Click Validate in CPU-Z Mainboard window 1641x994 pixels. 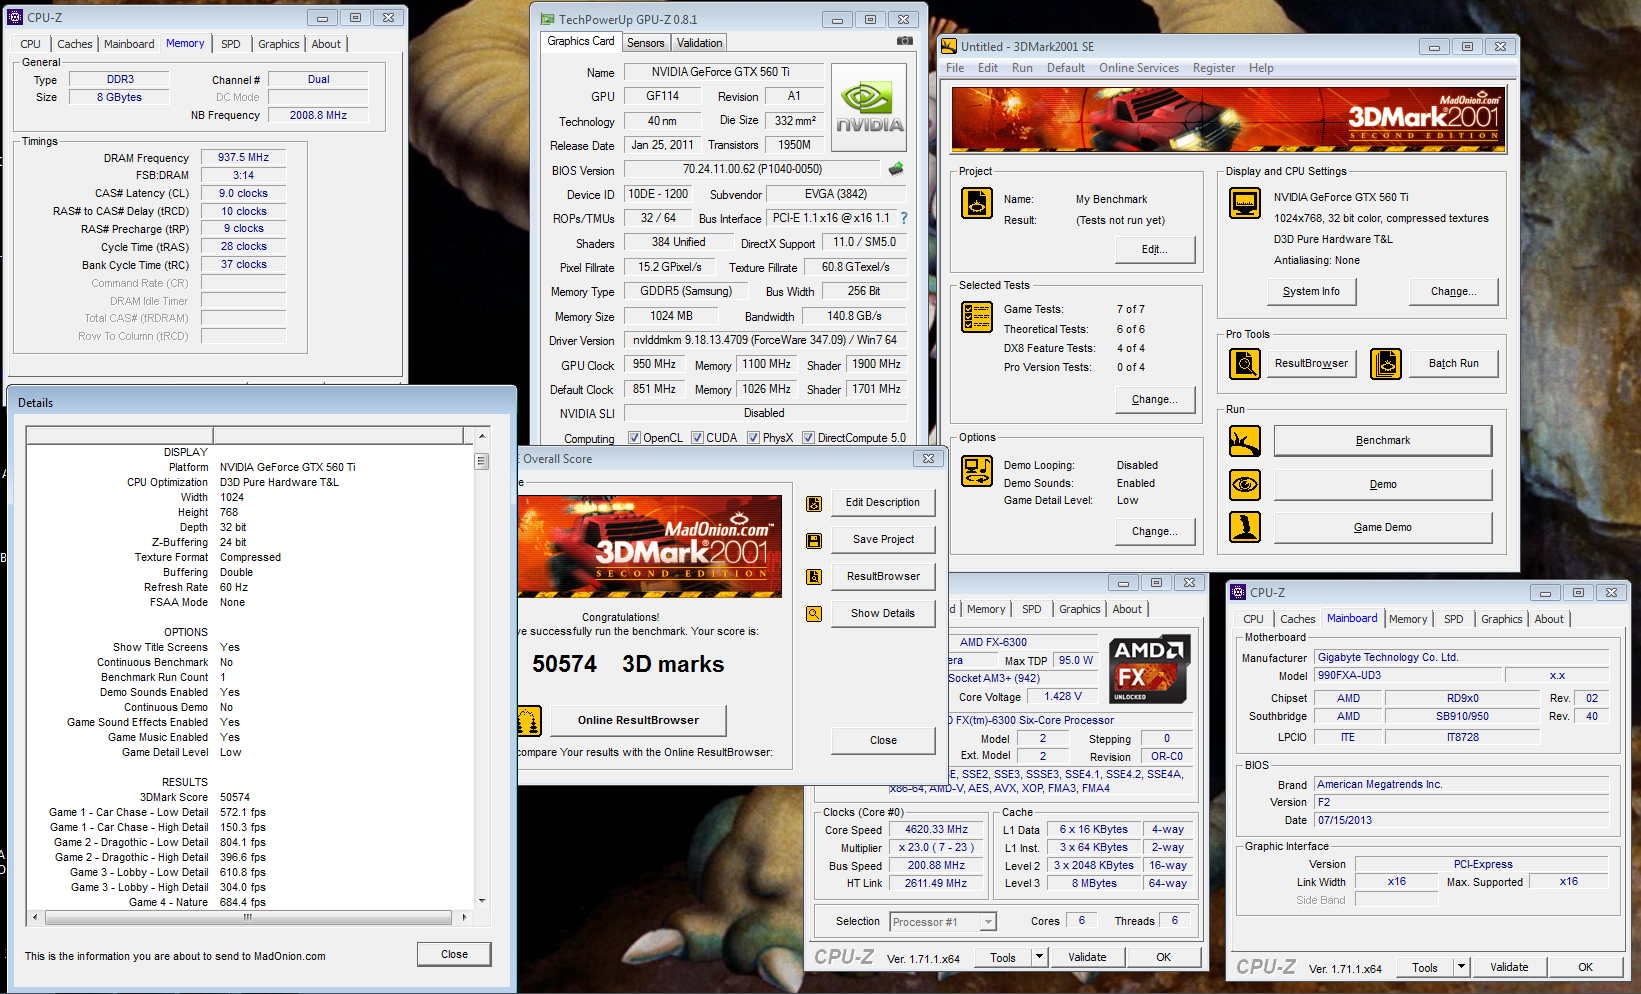[x=1509, y=967]
